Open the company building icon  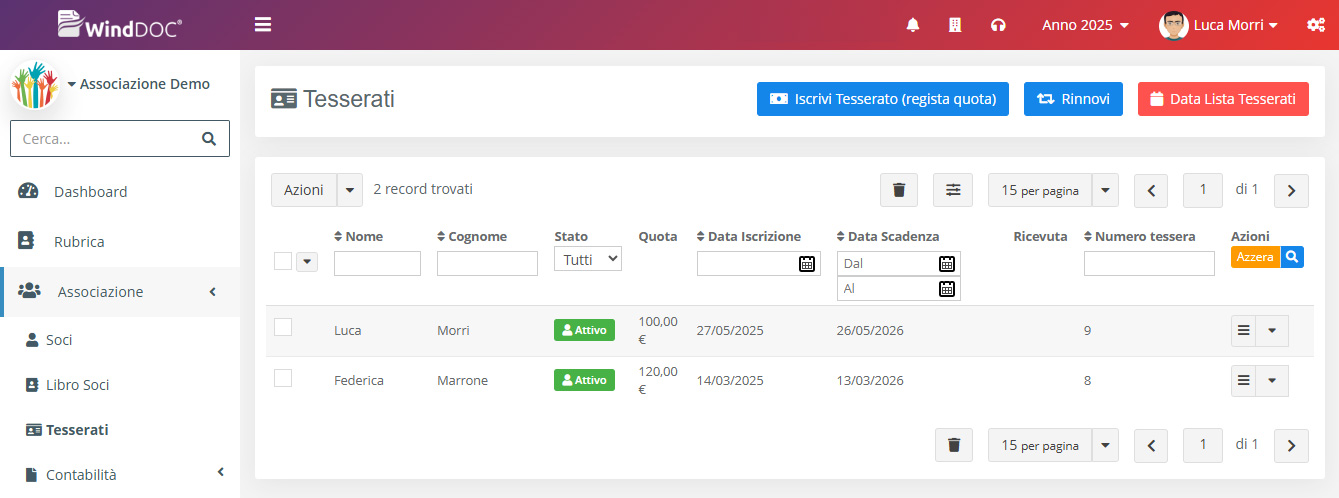pos(954,25)
